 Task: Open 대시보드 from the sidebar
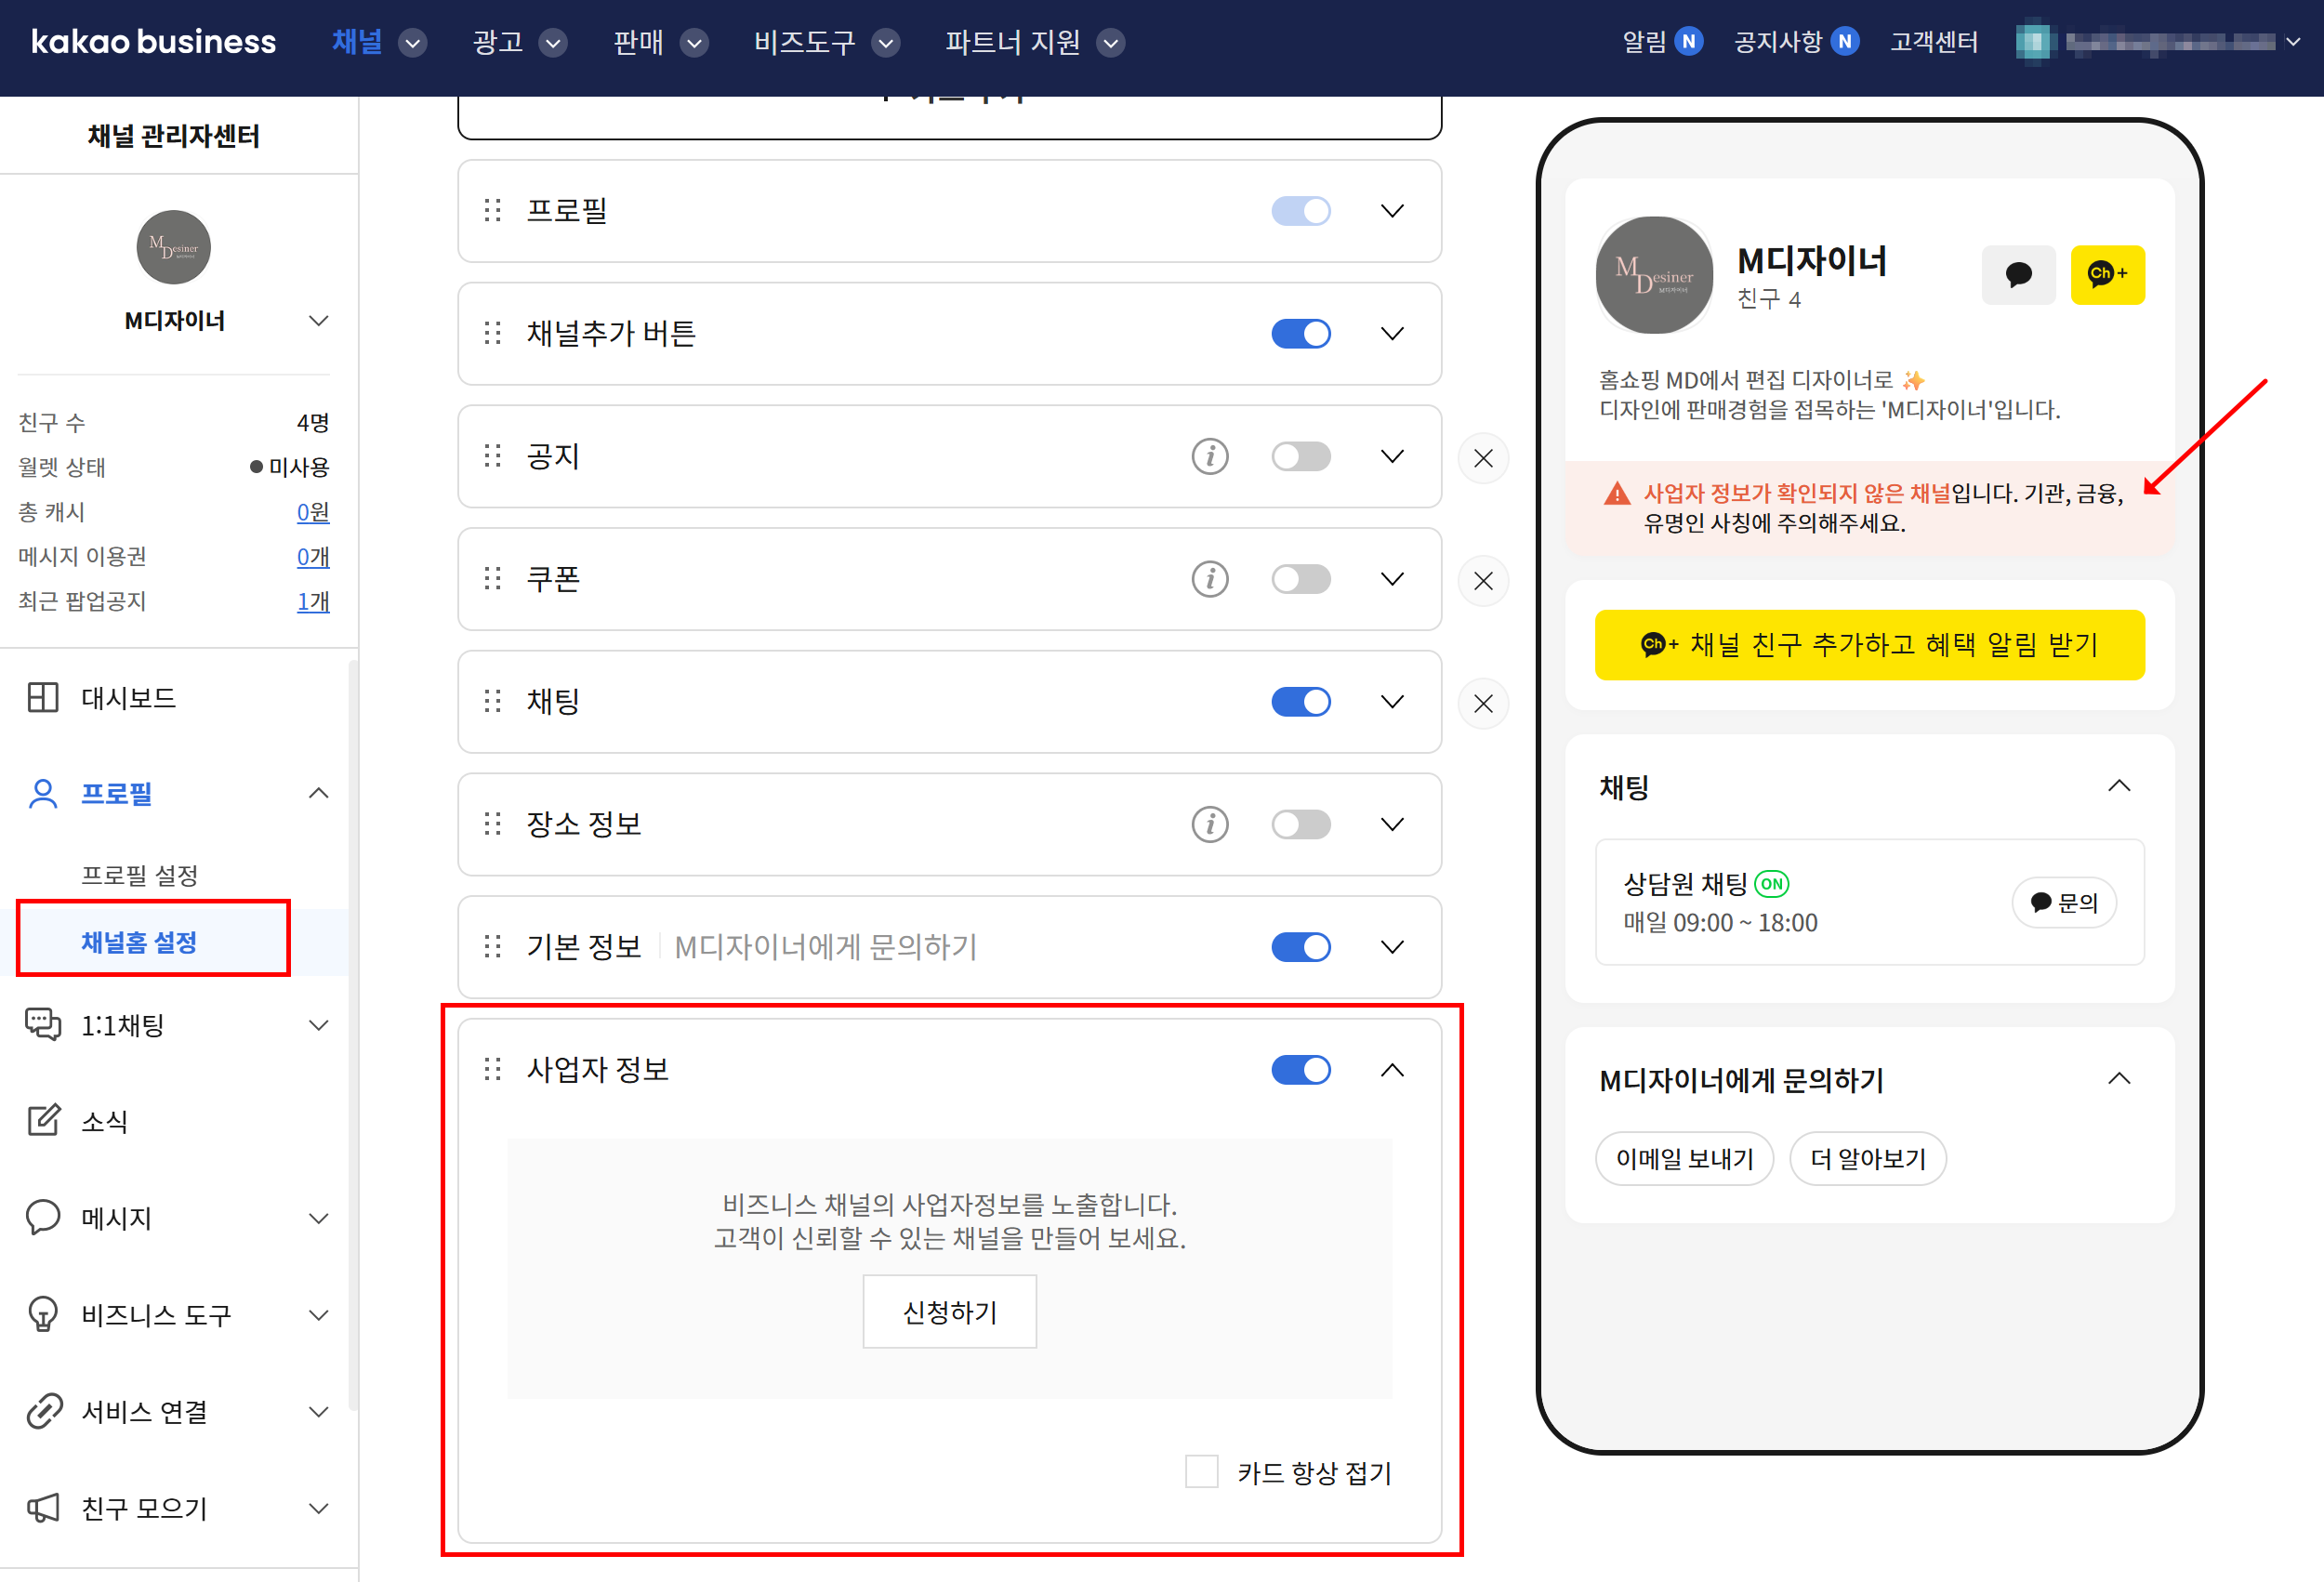[128, 697]
